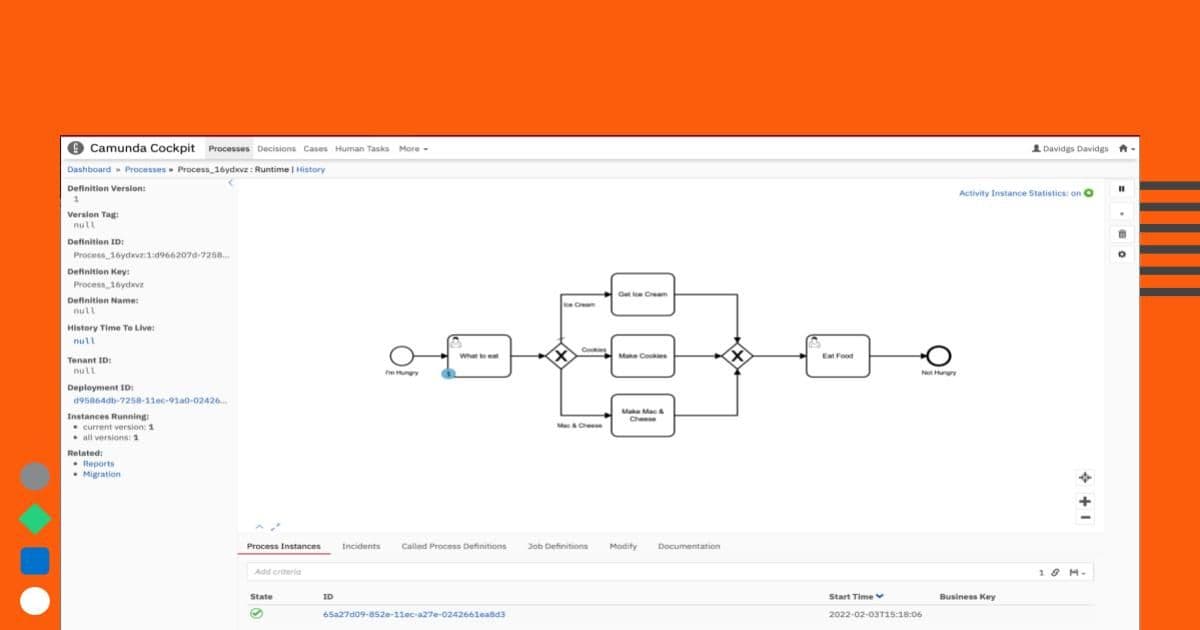The height and width of the screenshot is (630, 1200).
Task: Collapse the left definition sidebar
Action: click(x=231, y=183)
